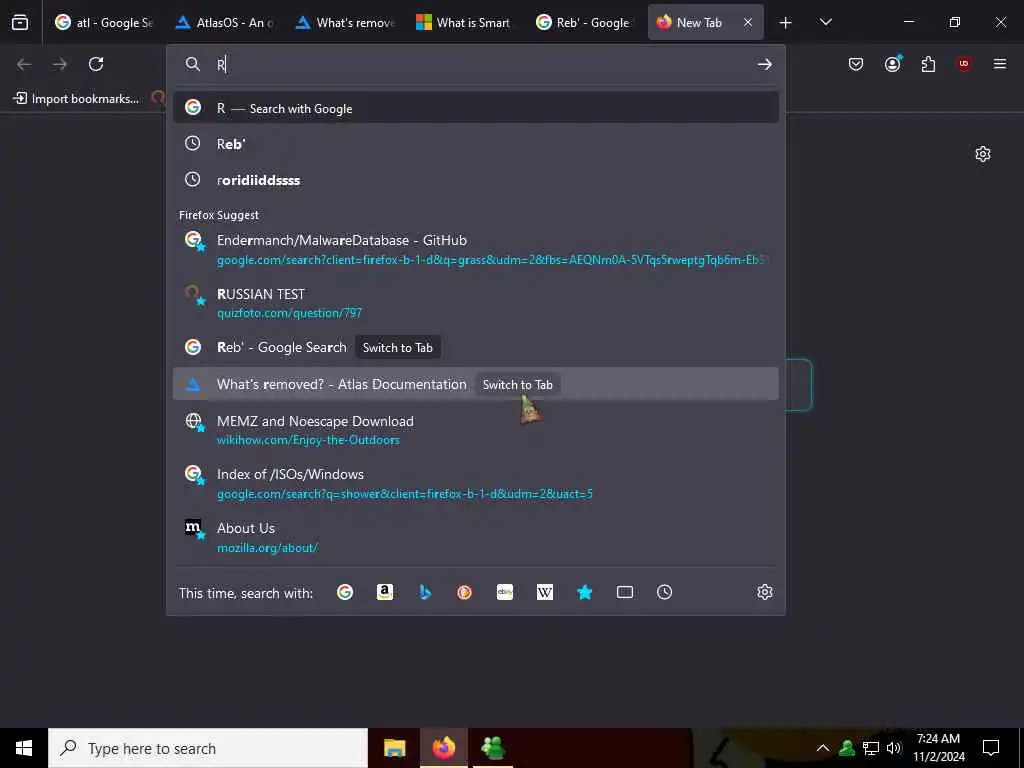
Task: Open the notification center icon
Action: (x=991, y=748)
